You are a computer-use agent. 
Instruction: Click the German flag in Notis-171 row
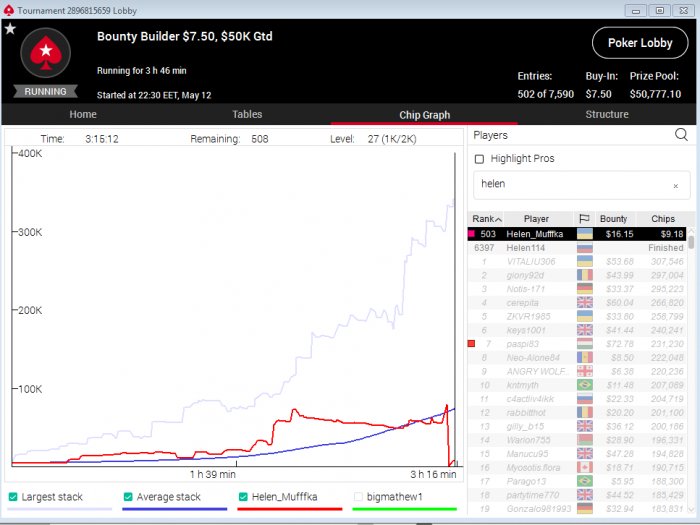click(585, 289)
